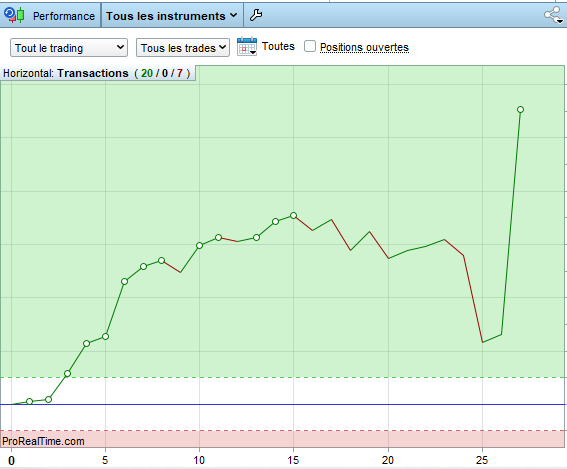Open the wrench settings icon

[x=256, y=15]
